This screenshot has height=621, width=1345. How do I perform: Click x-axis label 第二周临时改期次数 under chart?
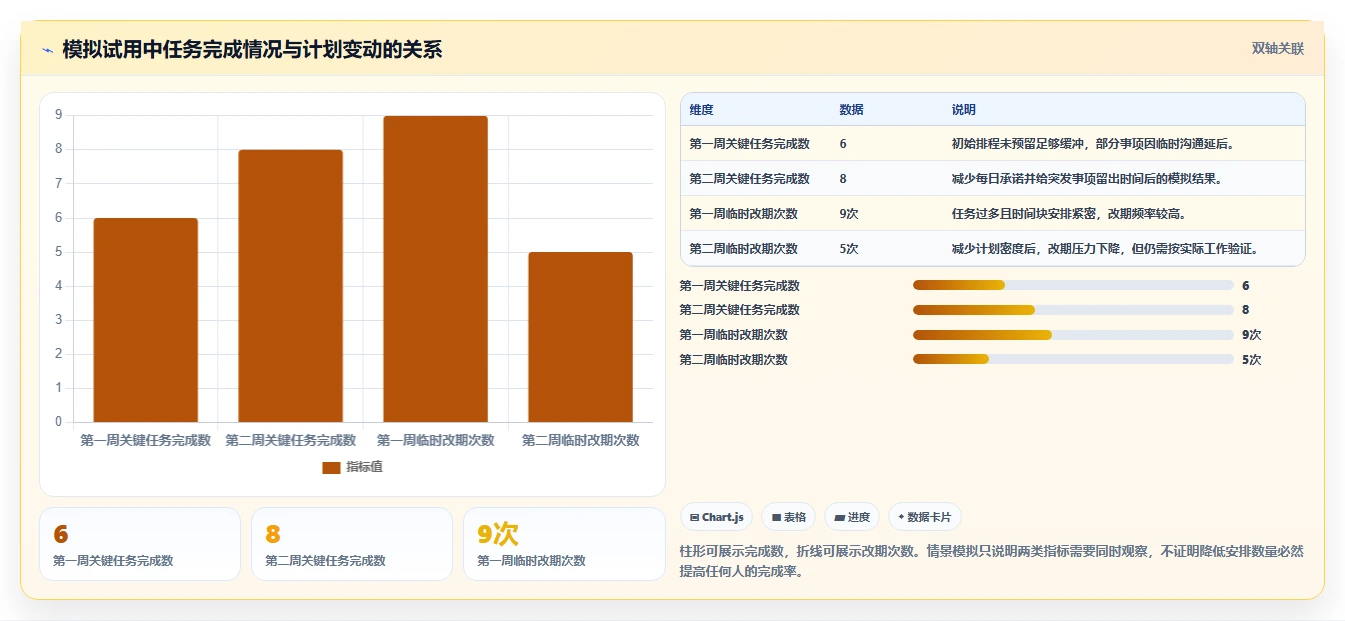pyautogui.click(x=581, y=440)
